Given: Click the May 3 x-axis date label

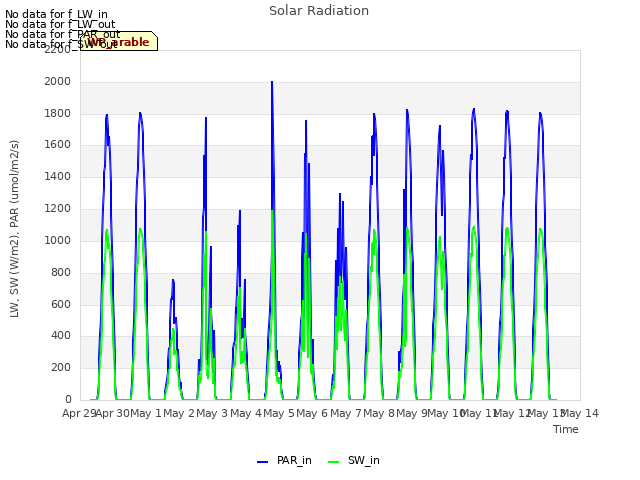Looking at the screenshot, I should pyautogui.click(x=212, y=413).
